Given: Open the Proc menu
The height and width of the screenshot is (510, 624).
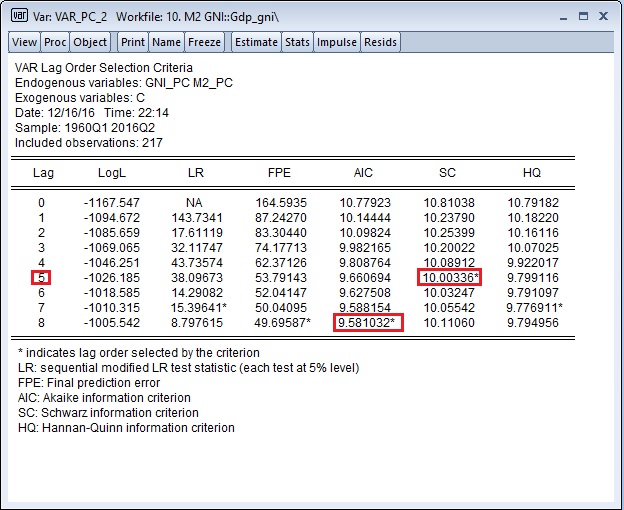Looking at the screenshot, I should point(55,42).
